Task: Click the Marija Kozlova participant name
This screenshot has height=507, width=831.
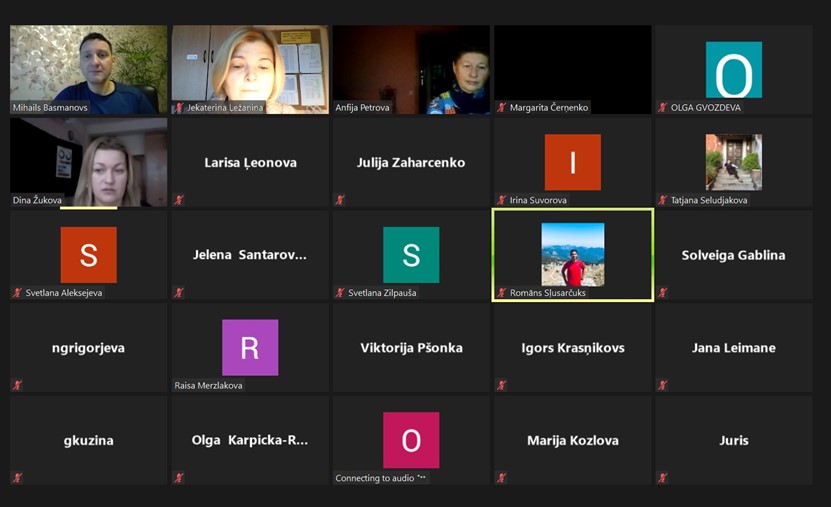Action: (x=572, y=440)
